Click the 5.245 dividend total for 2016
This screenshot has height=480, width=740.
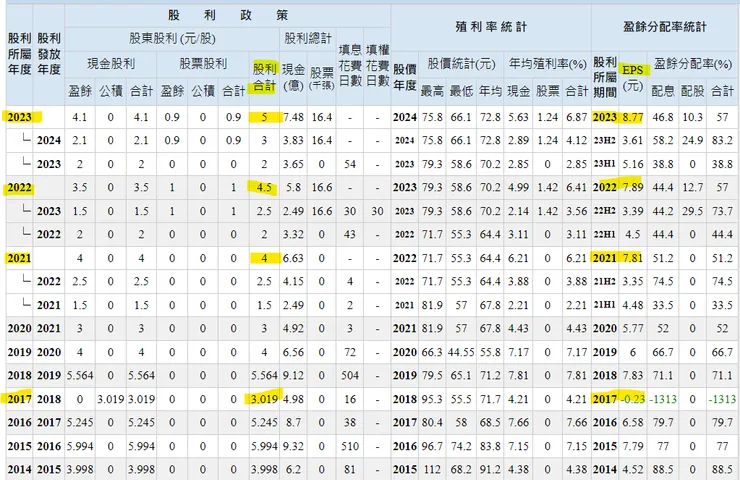264,422
